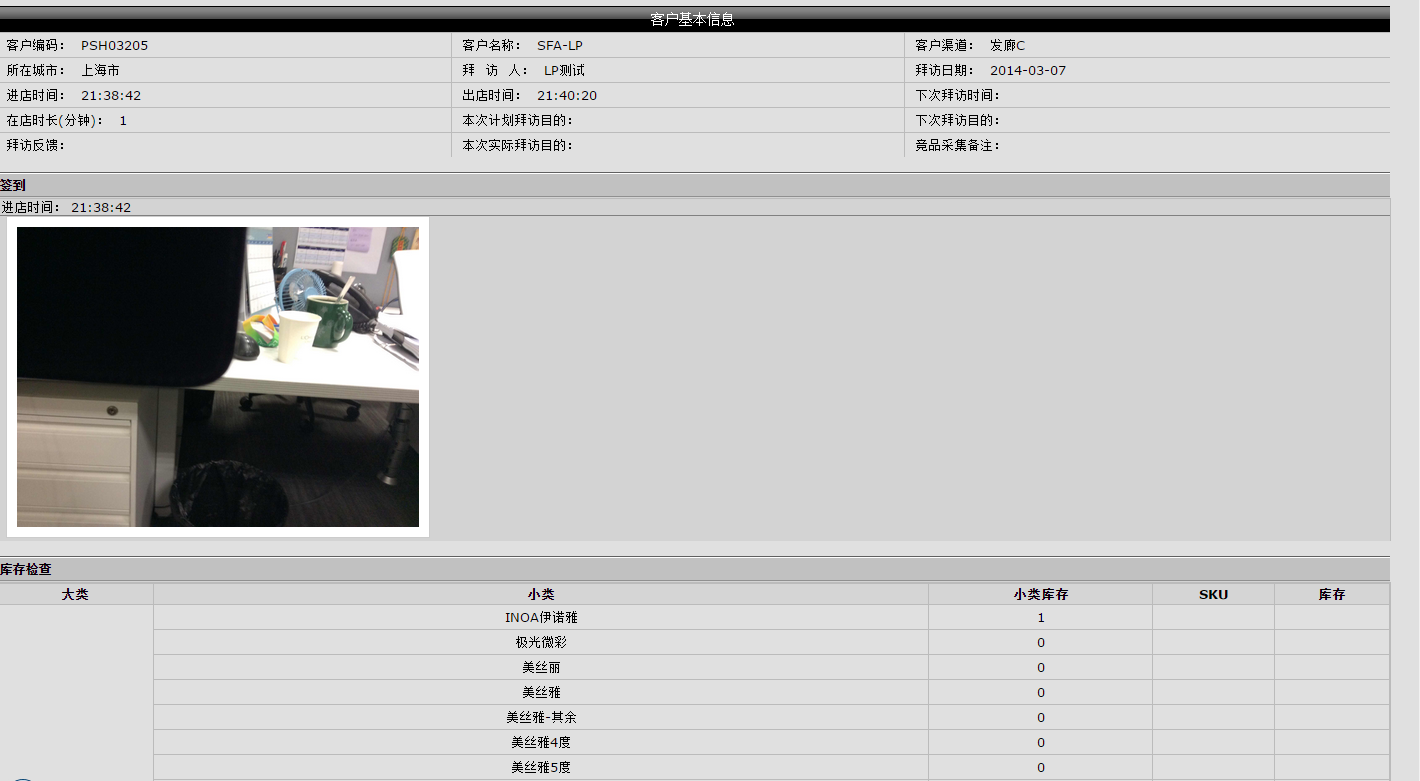Select the 美丝雅4度 subcategory row
The height and width of the screenshot is (781, 1420).
click(541, 743)
